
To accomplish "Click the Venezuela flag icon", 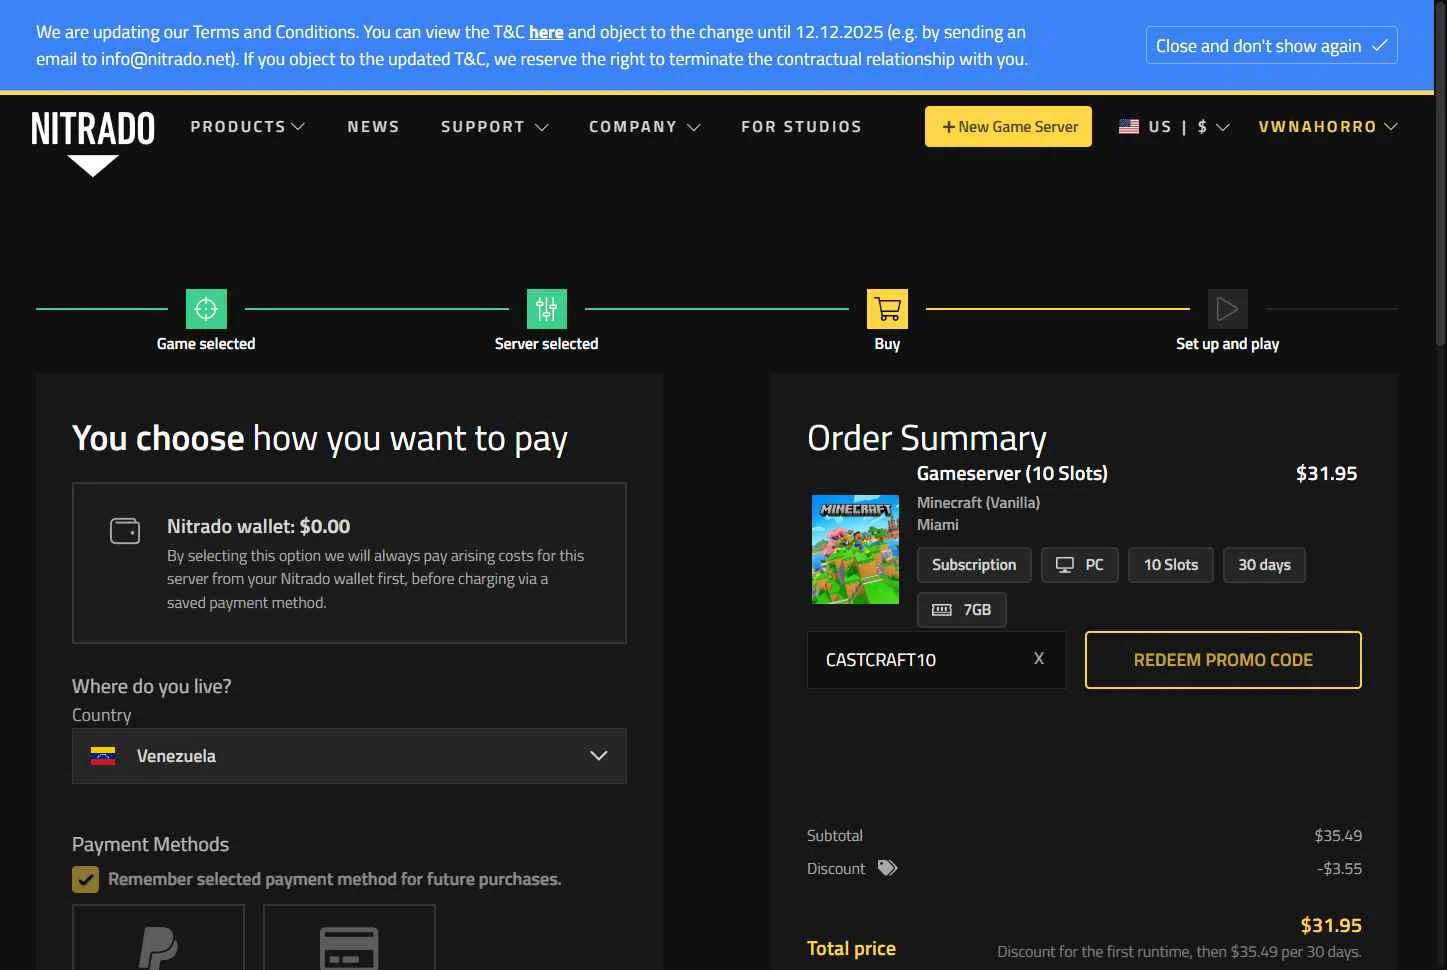I will 103,756.
